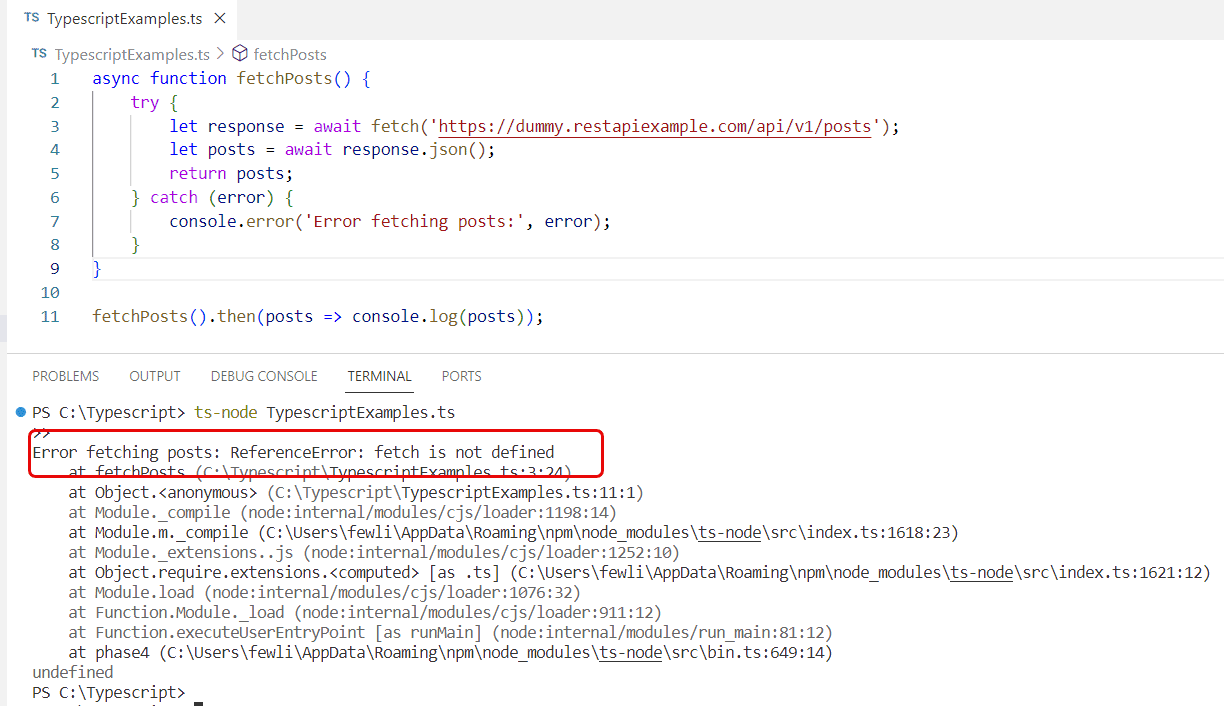Click the console.error 'Error fetching posts:' line
This screenshot has width=1224, height=706.
coord(390,221)
